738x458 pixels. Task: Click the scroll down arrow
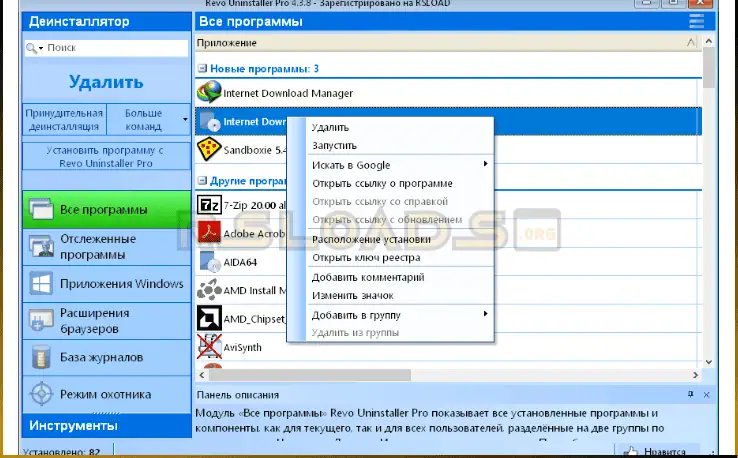pyautogui.click(x=709, y=362)
